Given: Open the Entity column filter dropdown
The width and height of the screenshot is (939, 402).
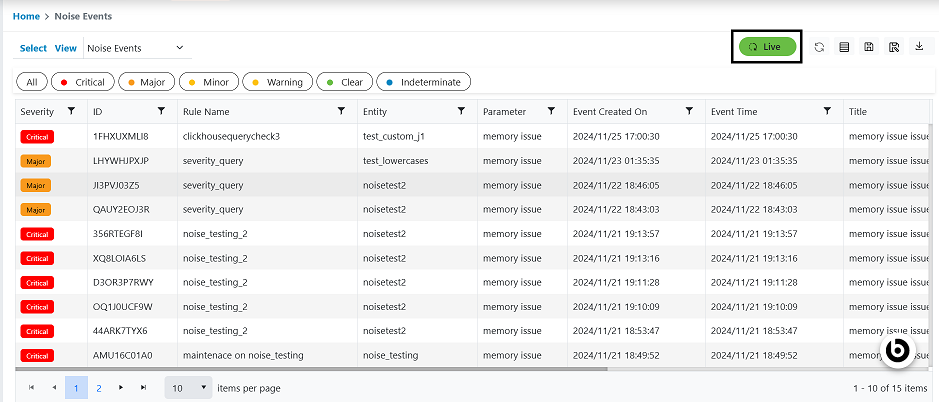Looking at the screenshot, I should [461, 111].
